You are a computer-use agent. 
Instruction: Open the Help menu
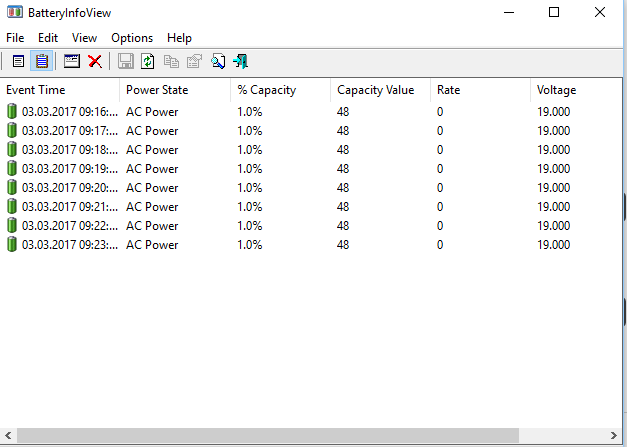pos(179,38)
